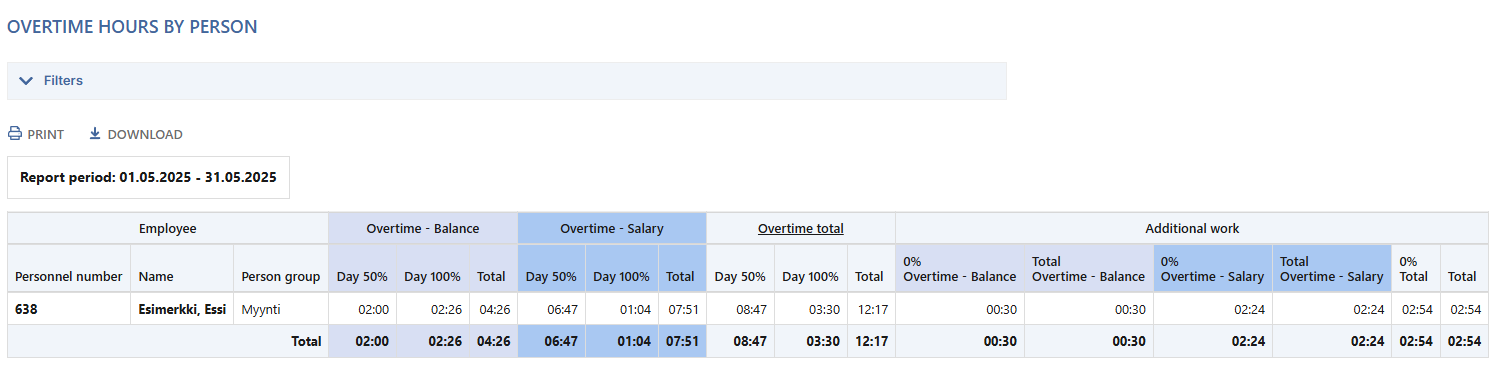Screen dimensions: 1491x365
Task: Click the download arrow icon
Action: pyautogui.click(x=95, y=134)
